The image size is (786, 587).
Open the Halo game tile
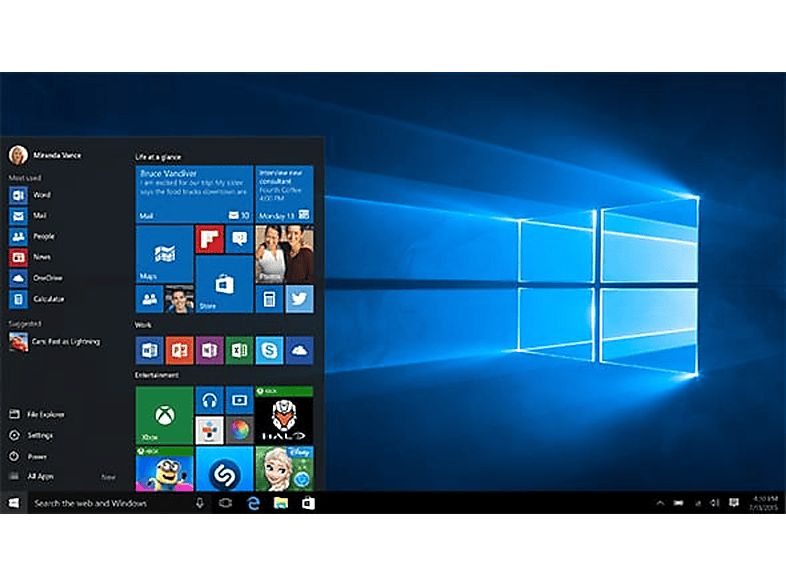(x=284, y=415)
